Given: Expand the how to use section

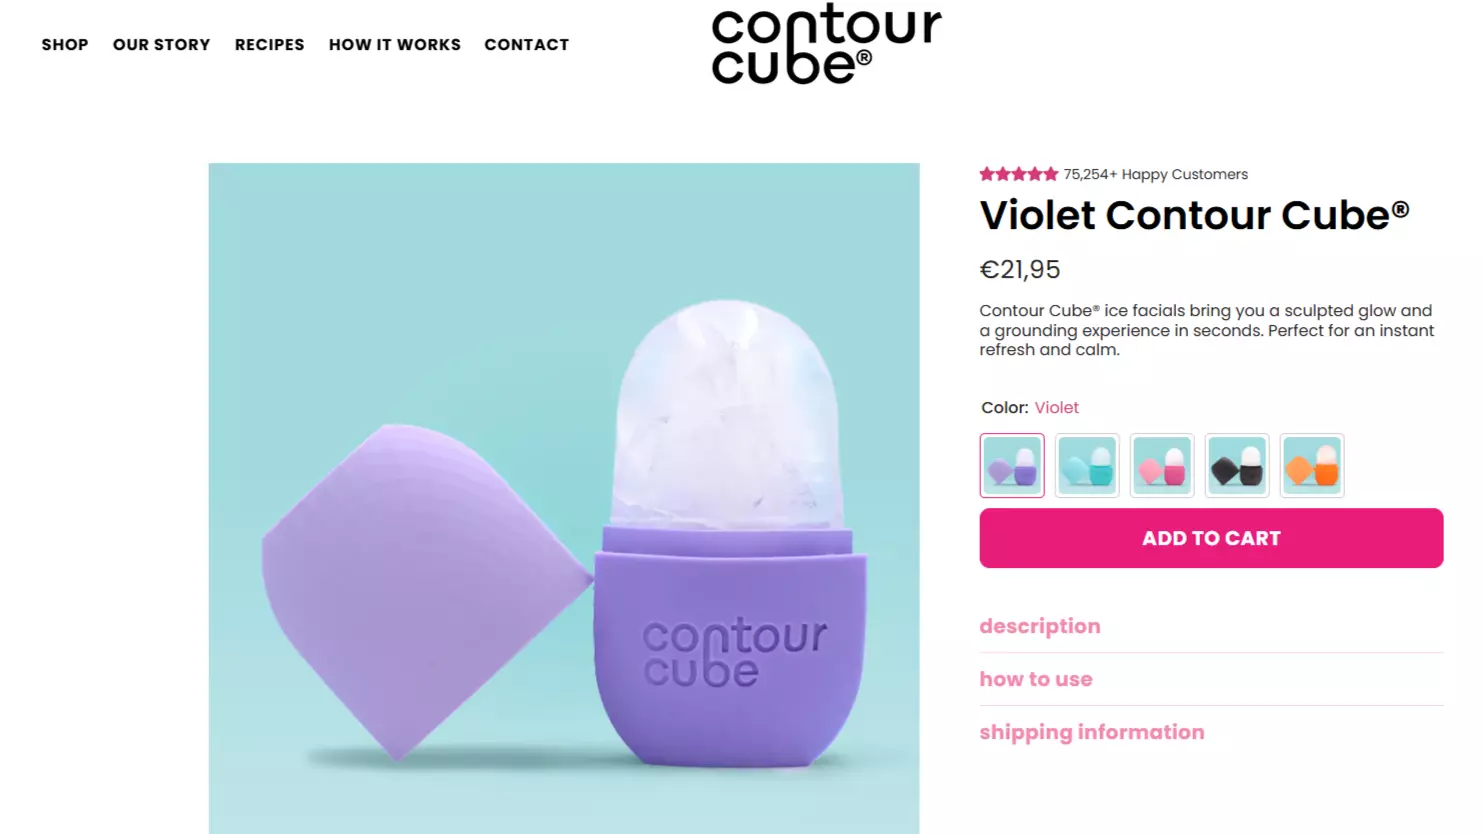Looking at the screenshot, I should pos(1211,679).
